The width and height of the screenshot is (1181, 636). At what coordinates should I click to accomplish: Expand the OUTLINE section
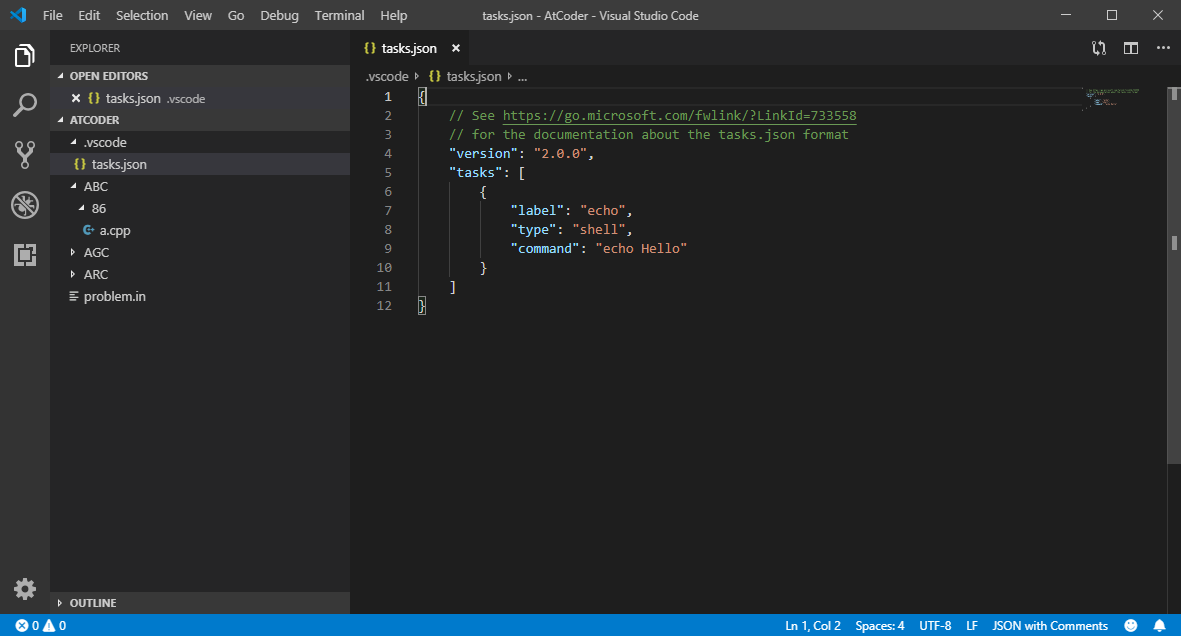[x=92, y=603]
